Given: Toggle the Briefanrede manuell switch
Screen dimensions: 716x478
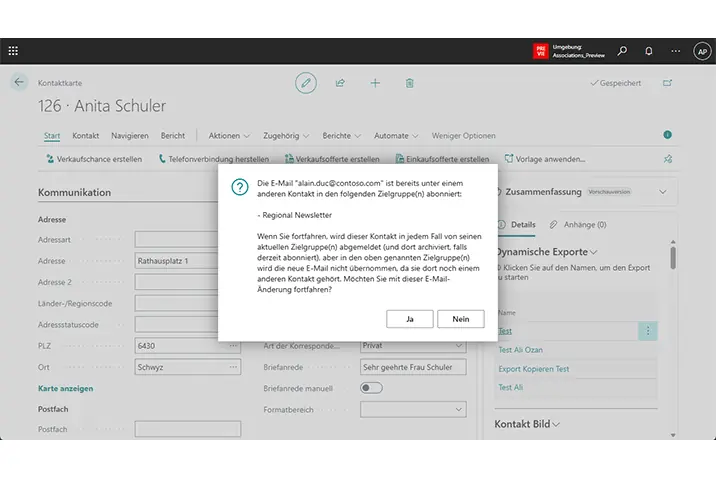Looking at the screenshot, I should click(371, 388).
